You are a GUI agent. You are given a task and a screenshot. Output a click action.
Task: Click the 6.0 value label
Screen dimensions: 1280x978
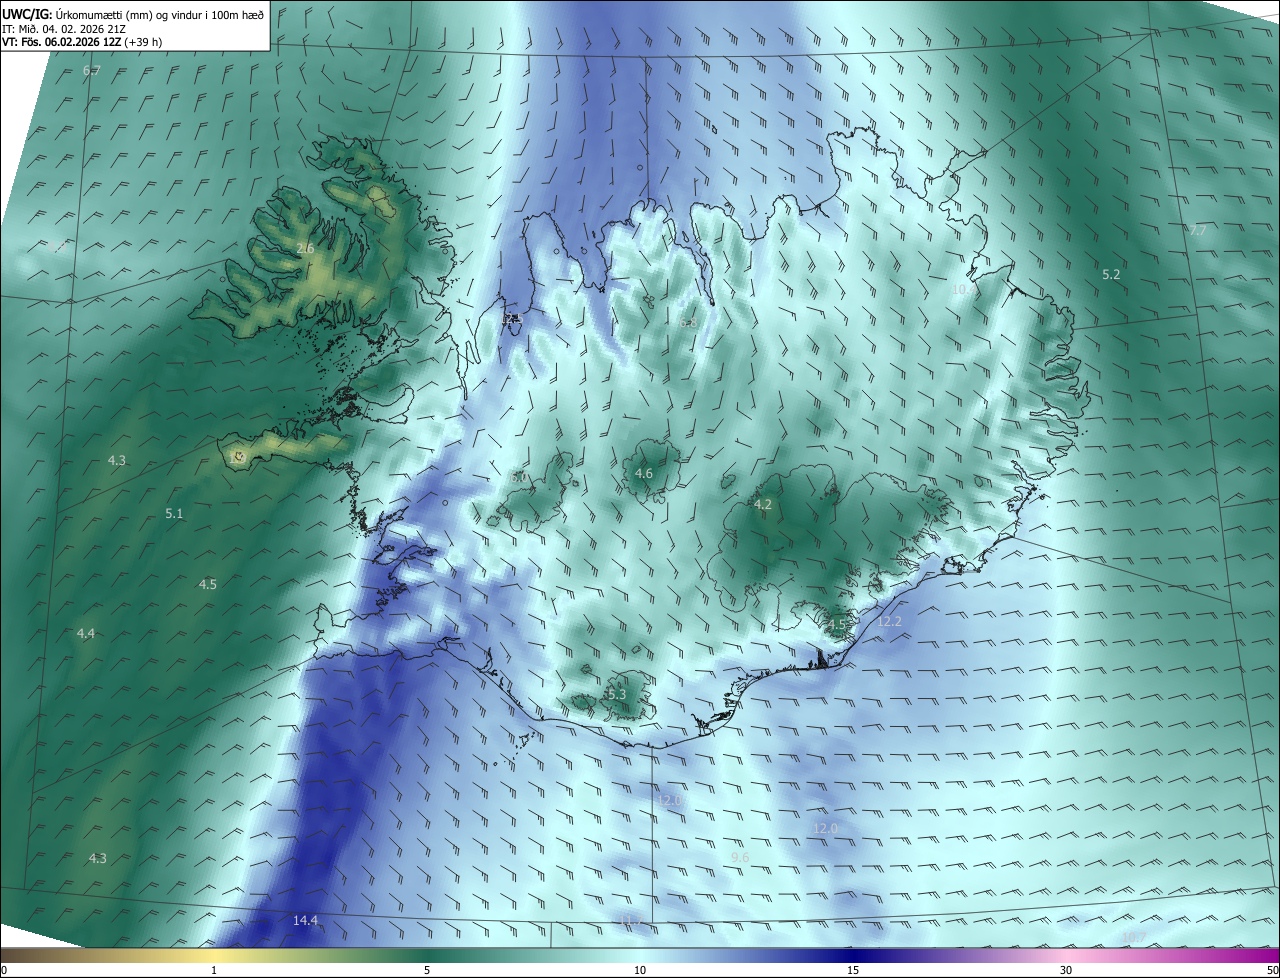tap(519, 478)
